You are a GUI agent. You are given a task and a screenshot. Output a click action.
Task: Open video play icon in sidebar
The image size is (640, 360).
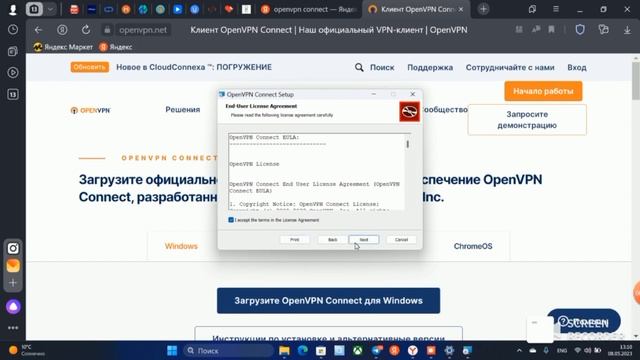click(13, 73)
